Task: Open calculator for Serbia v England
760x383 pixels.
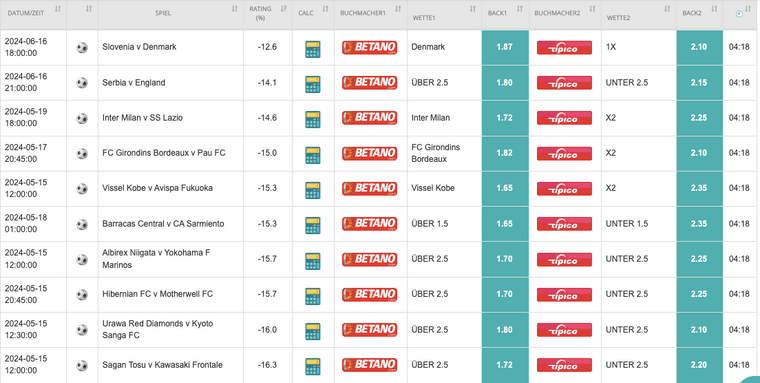Action: coord(313,84)
